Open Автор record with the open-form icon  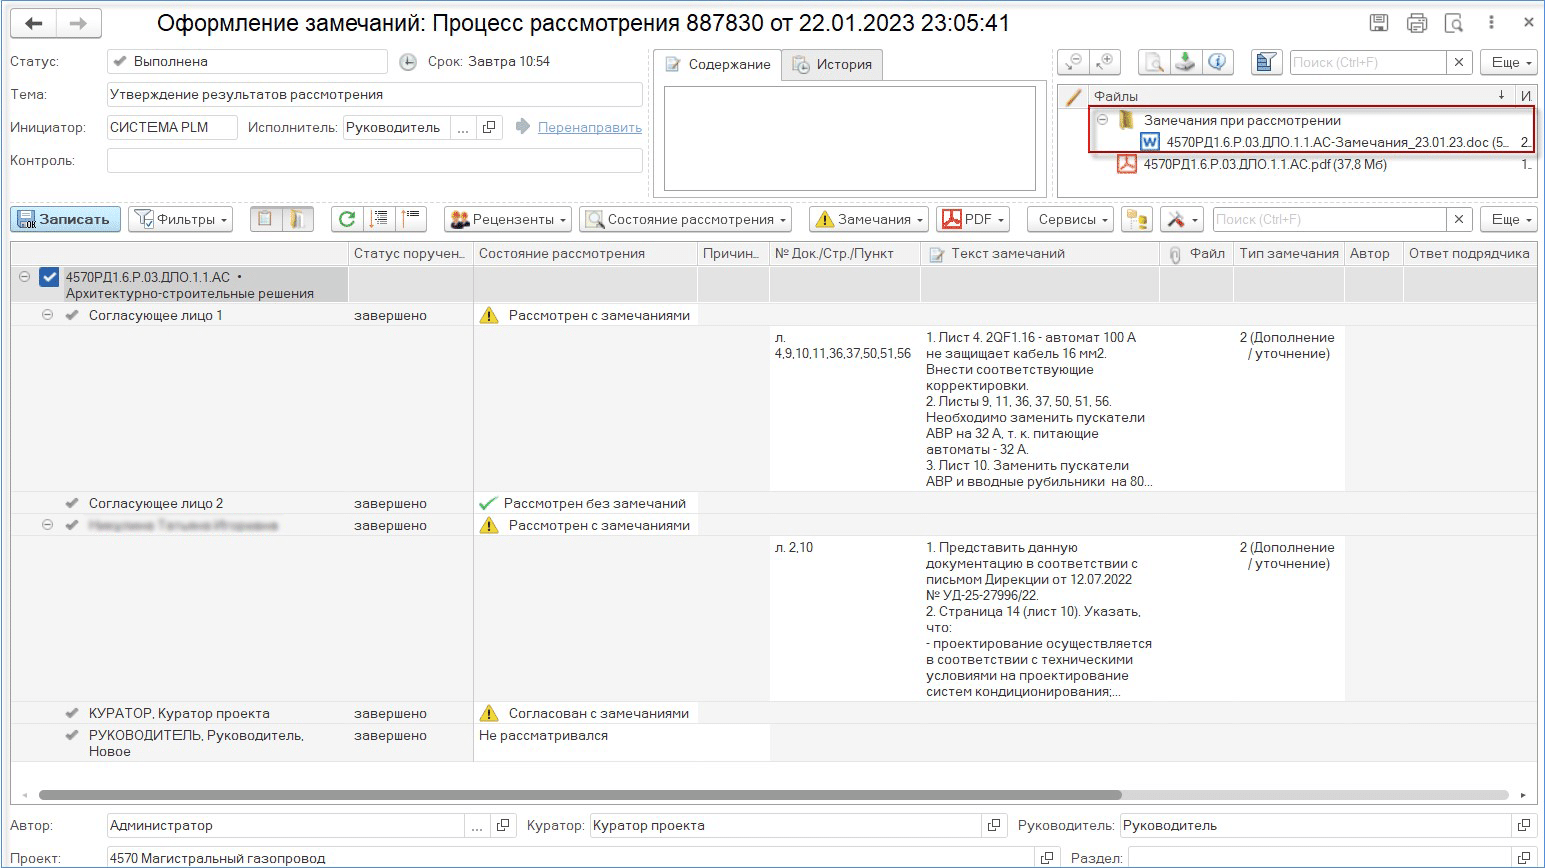pyautogui.click(x=503, y=825)
